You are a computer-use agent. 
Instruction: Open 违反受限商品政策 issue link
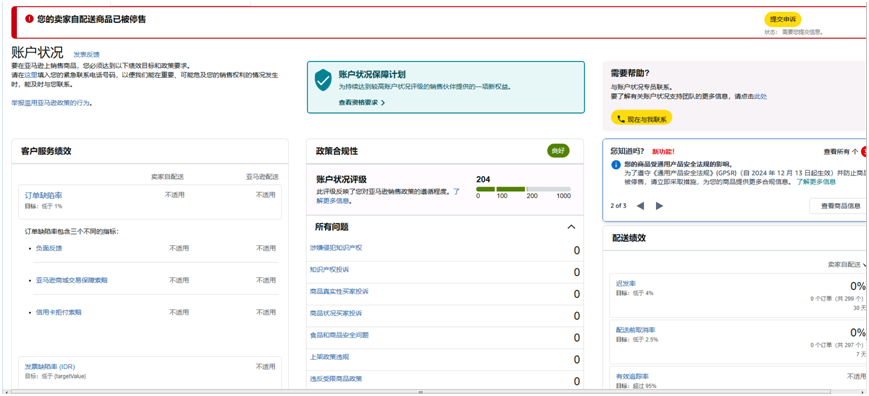click(x=336, y=379)
